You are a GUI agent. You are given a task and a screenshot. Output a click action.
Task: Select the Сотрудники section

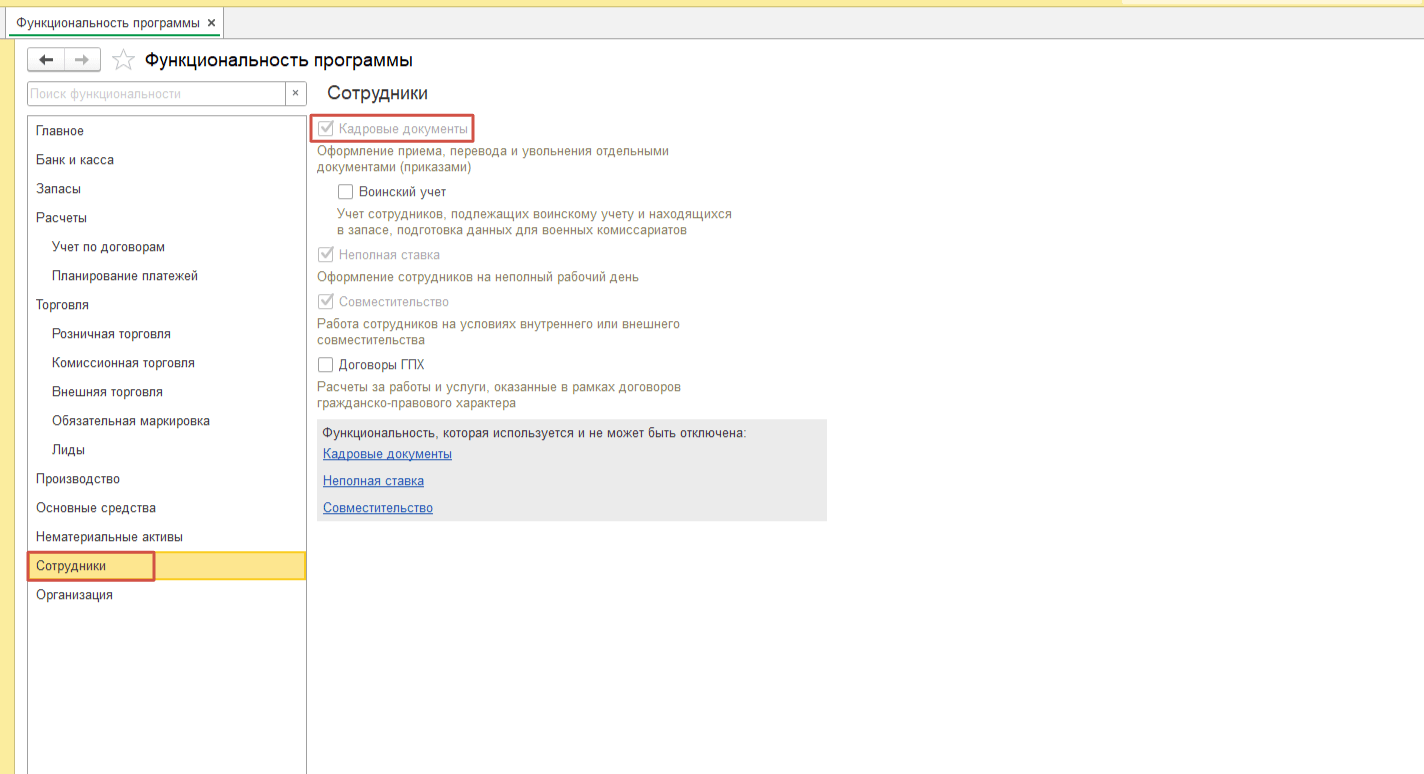(x=166, y=566)
